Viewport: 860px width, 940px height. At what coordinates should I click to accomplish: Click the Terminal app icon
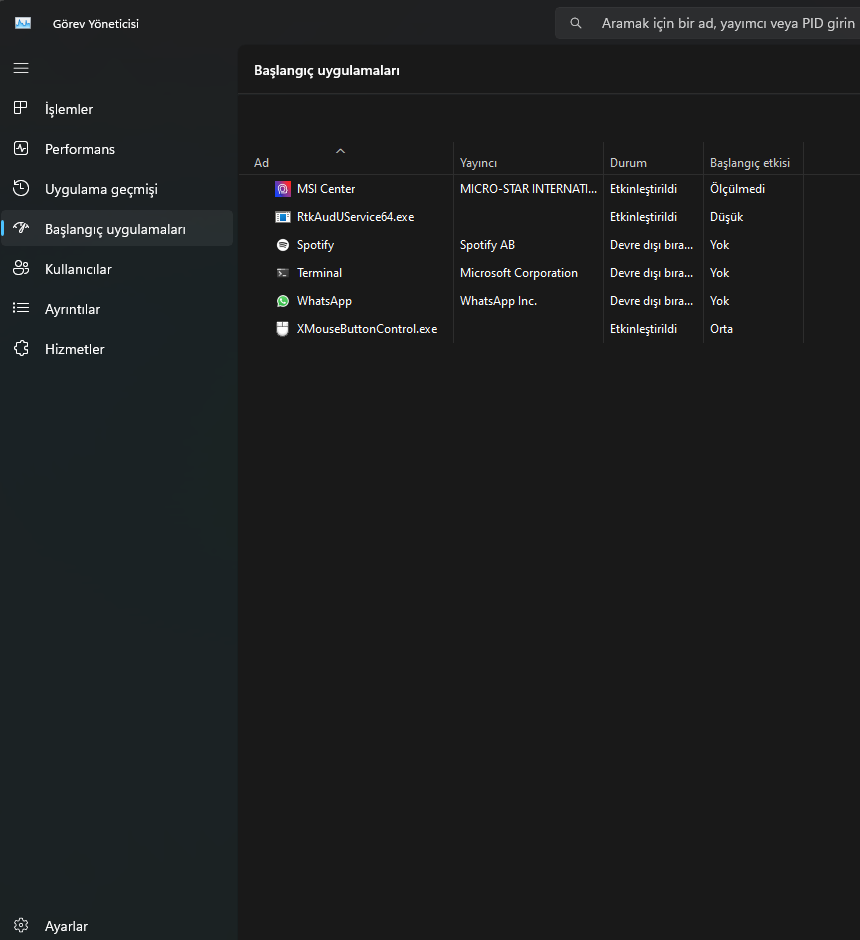point(283,273)
